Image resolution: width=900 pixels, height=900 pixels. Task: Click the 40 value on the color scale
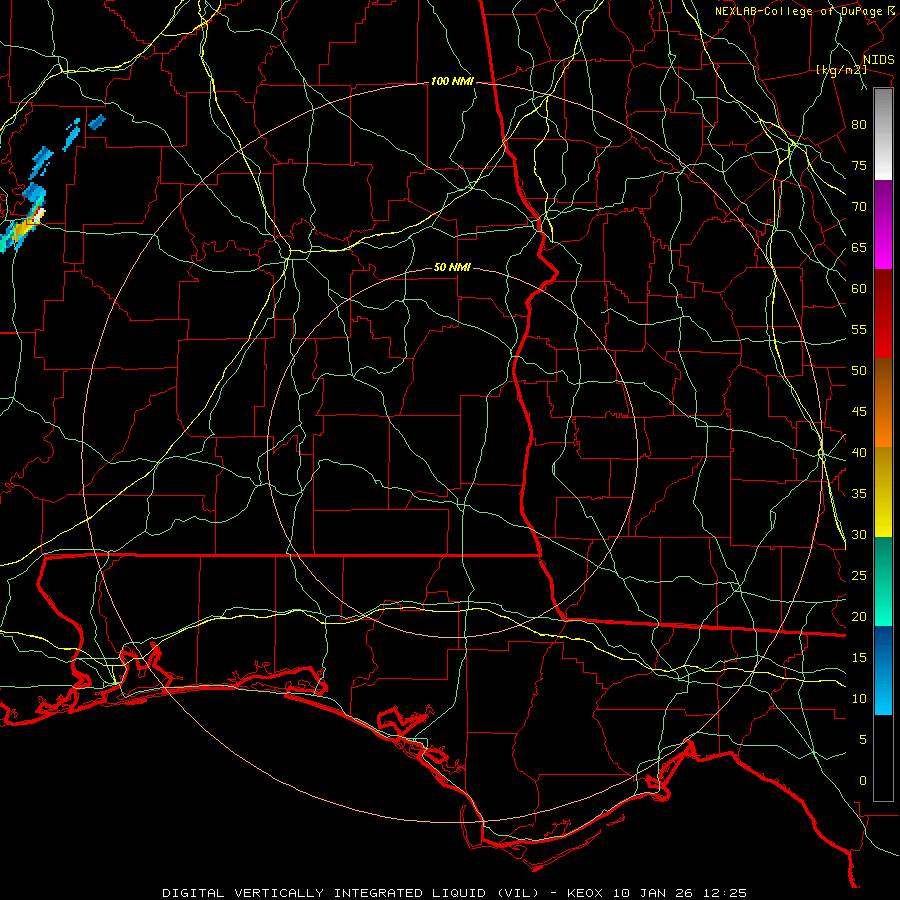[859, 453]
